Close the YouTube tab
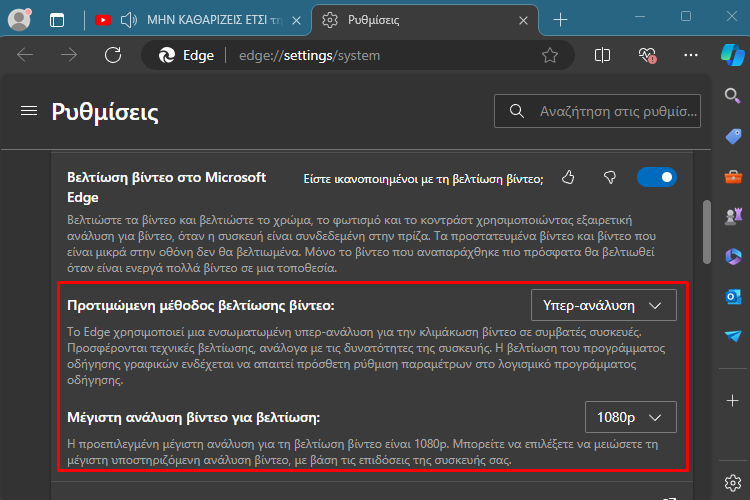 pyautogui.click(x=297, y=20)
